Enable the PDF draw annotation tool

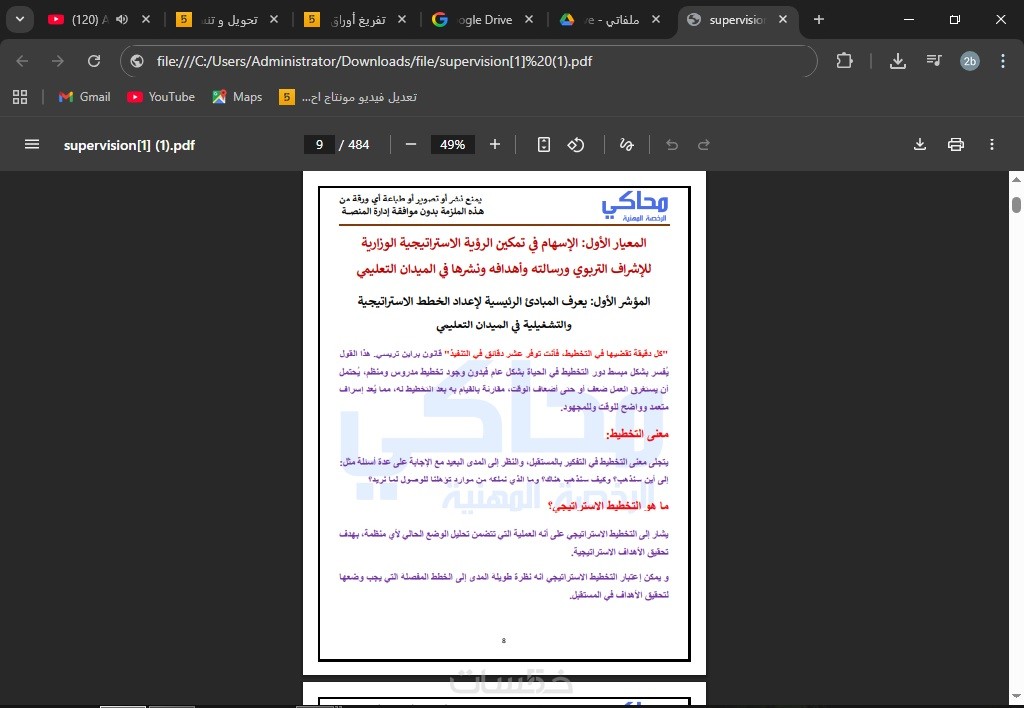pos(626,144)
